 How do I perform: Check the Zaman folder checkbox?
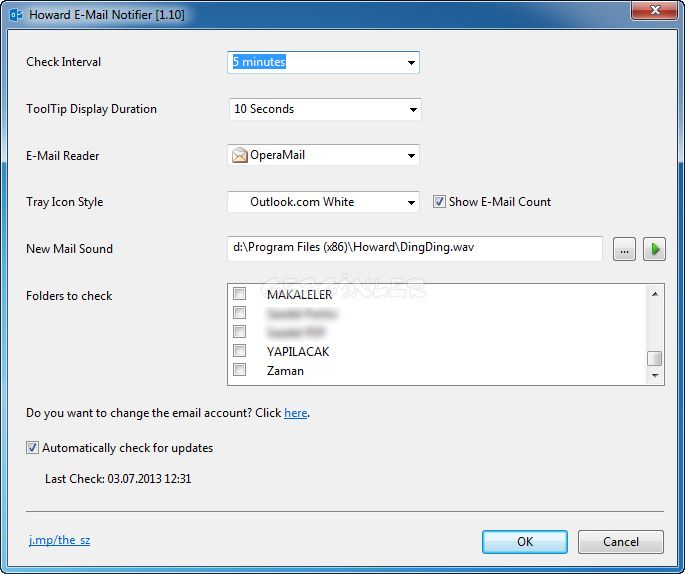click(x=239, y=370)
